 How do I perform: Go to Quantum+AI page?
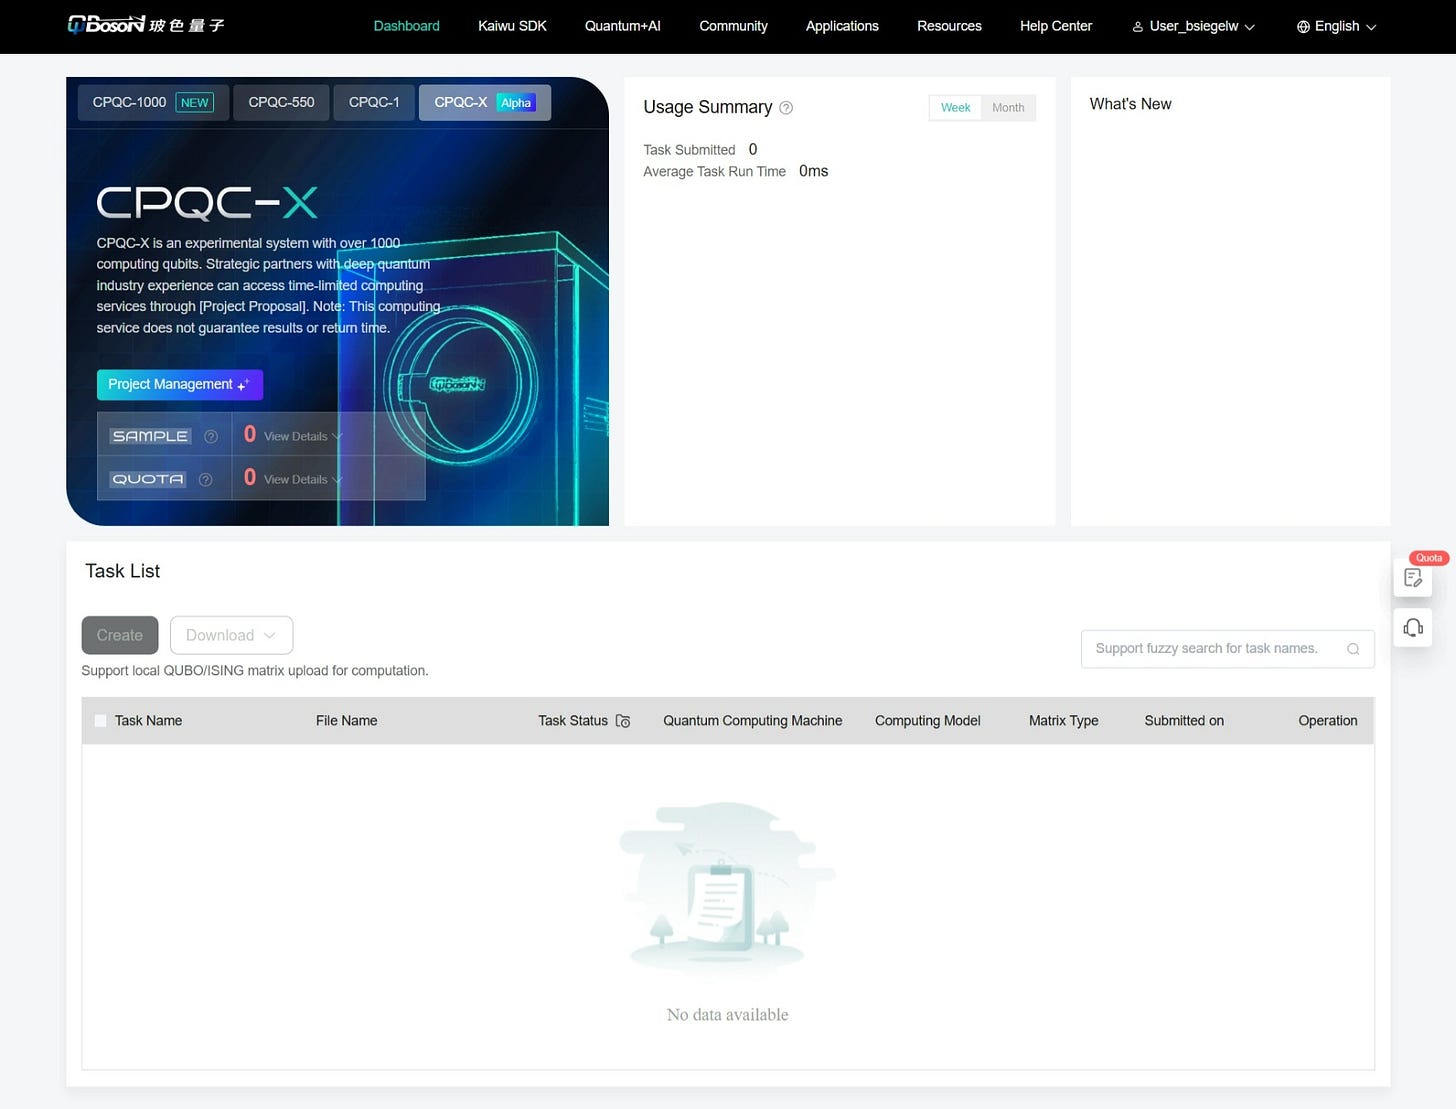[x=622, y=26]
